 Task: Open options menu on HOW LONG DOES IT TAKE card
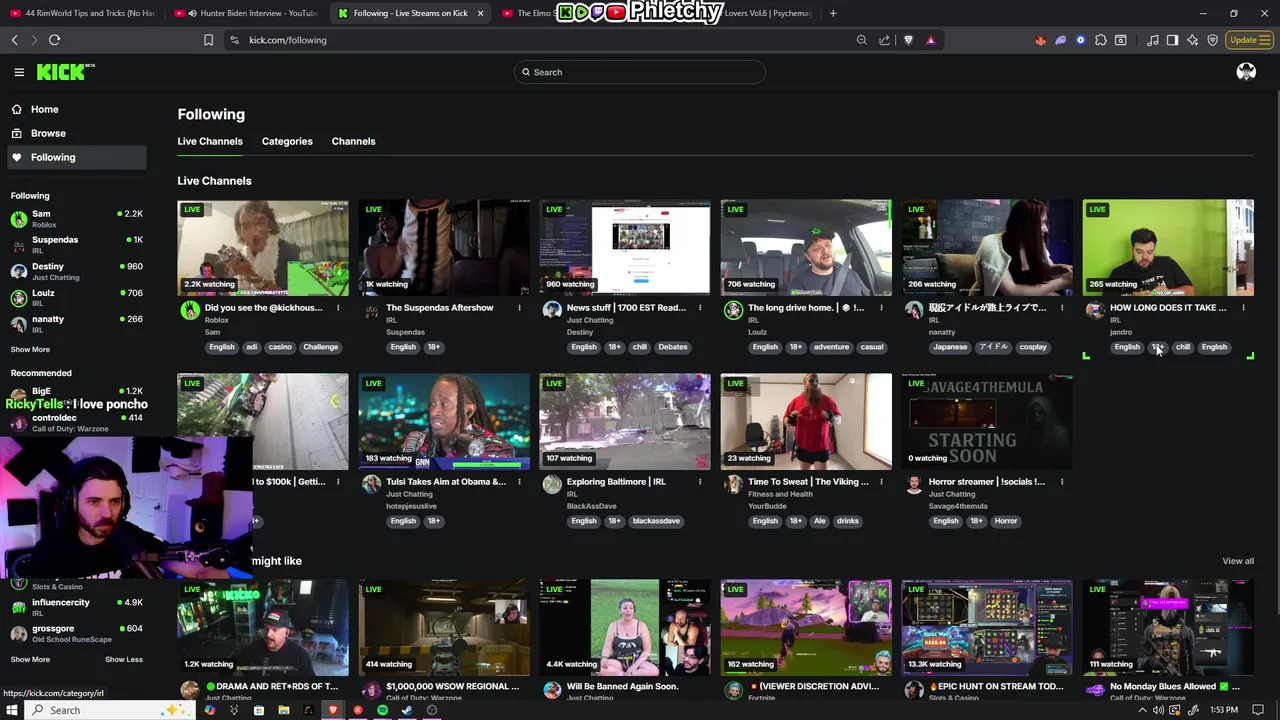1243,308
